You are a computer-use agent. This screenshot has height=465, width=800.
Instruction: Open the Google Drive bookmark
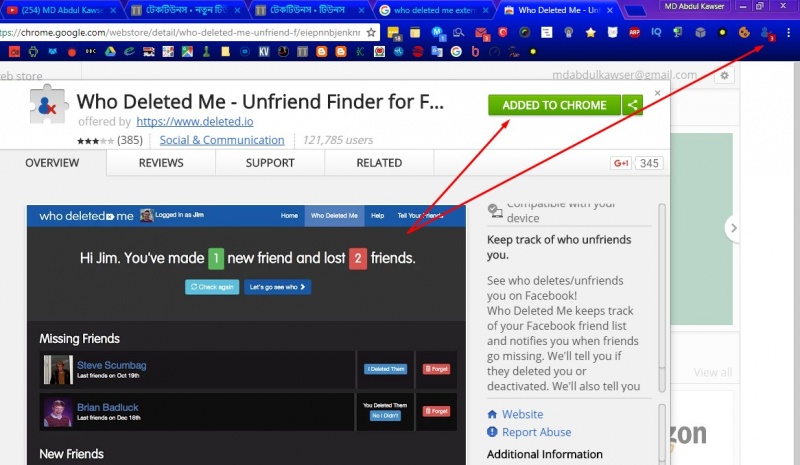click(110, 51)
